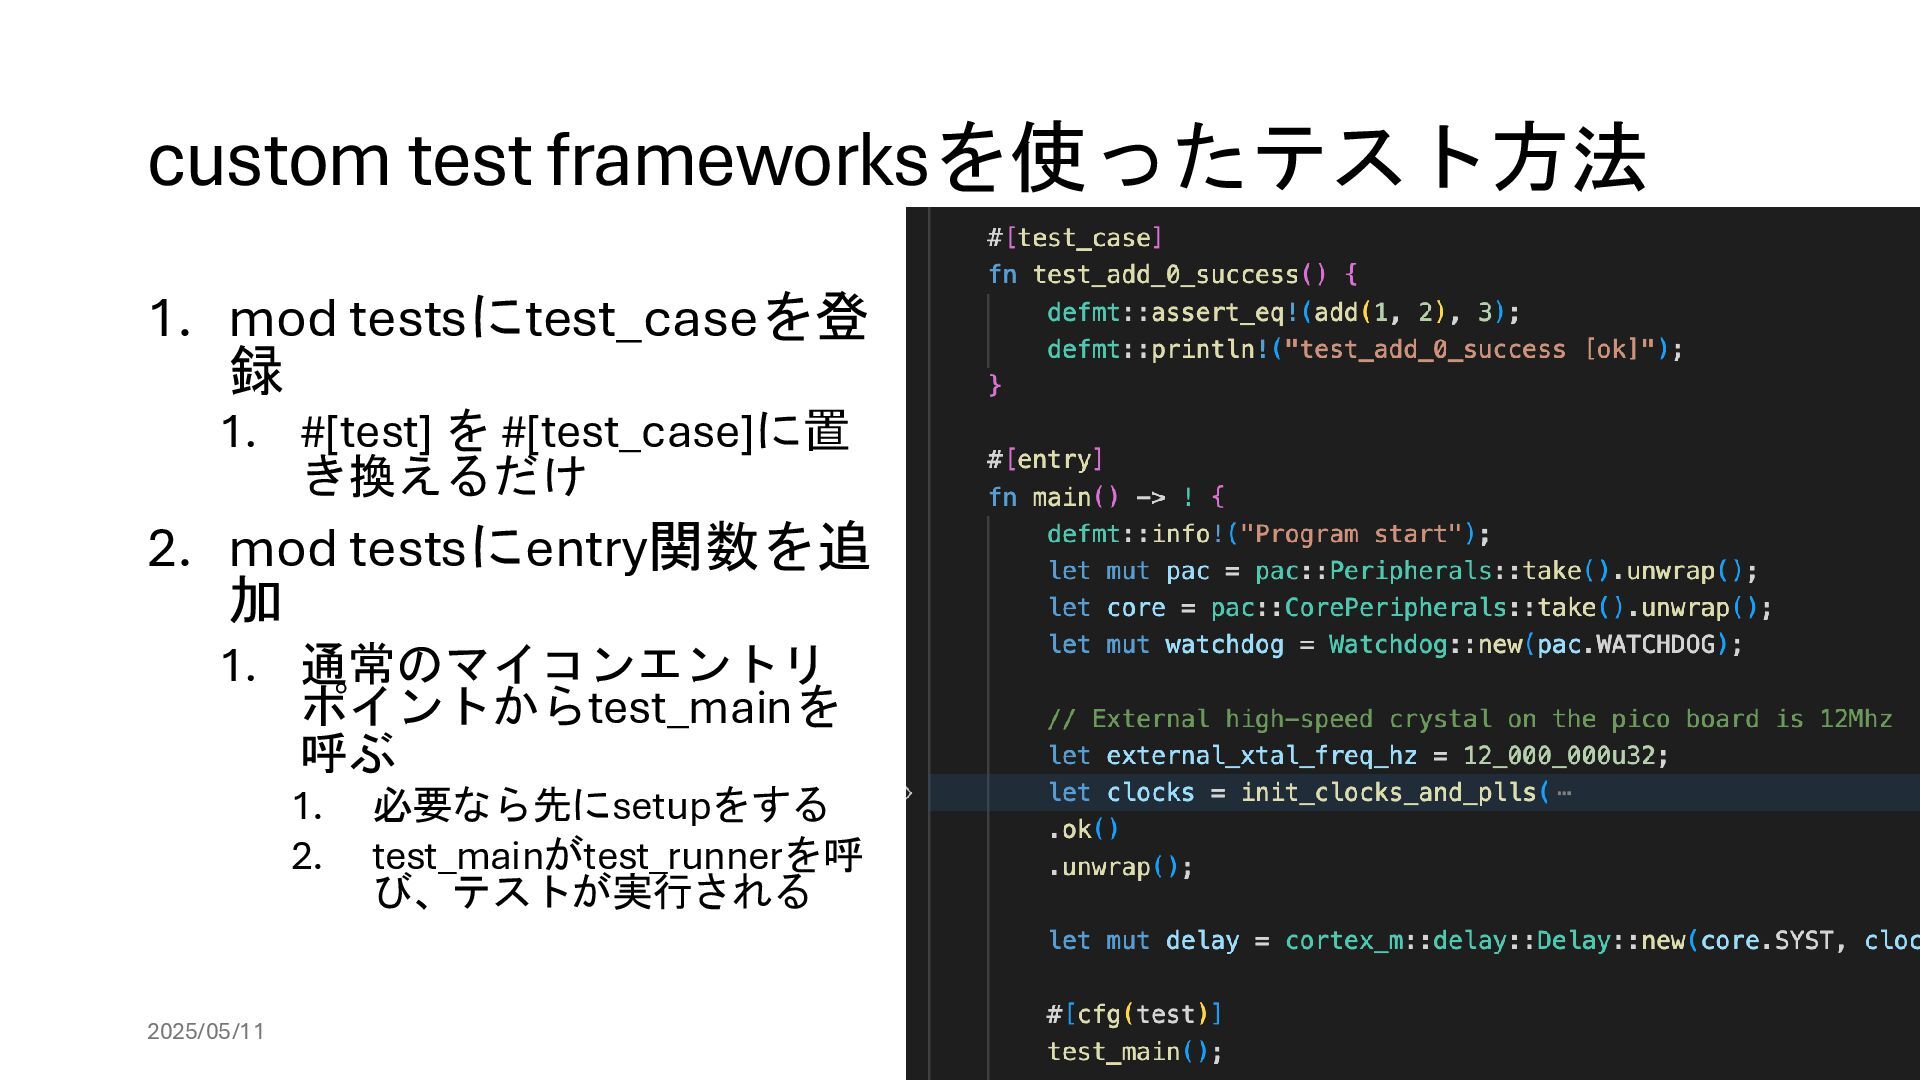
Task: Click the sub-bullet mentioning setup
Action: [600, 805]
